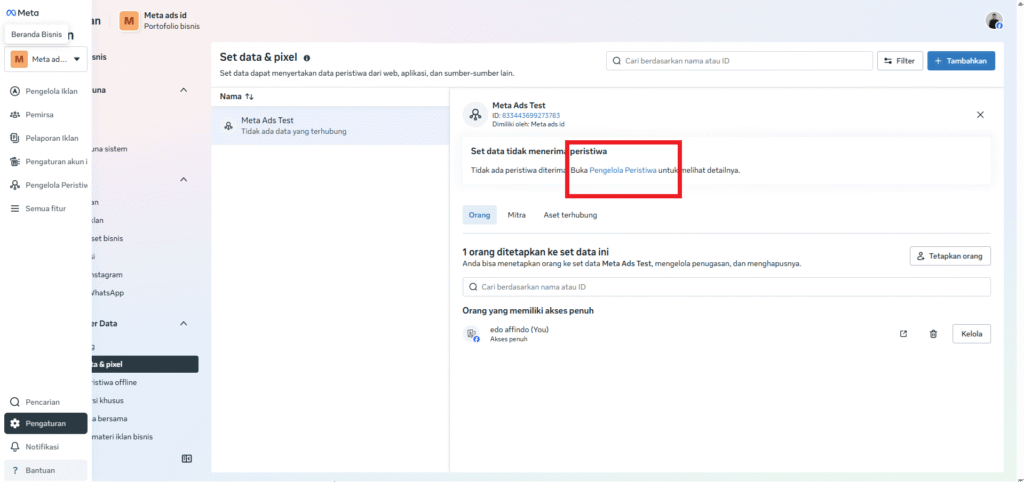This screenshot has width=1024, height=482.
Task: Close the Meta Ads Test details panel
Action: [x=979, y=115]
